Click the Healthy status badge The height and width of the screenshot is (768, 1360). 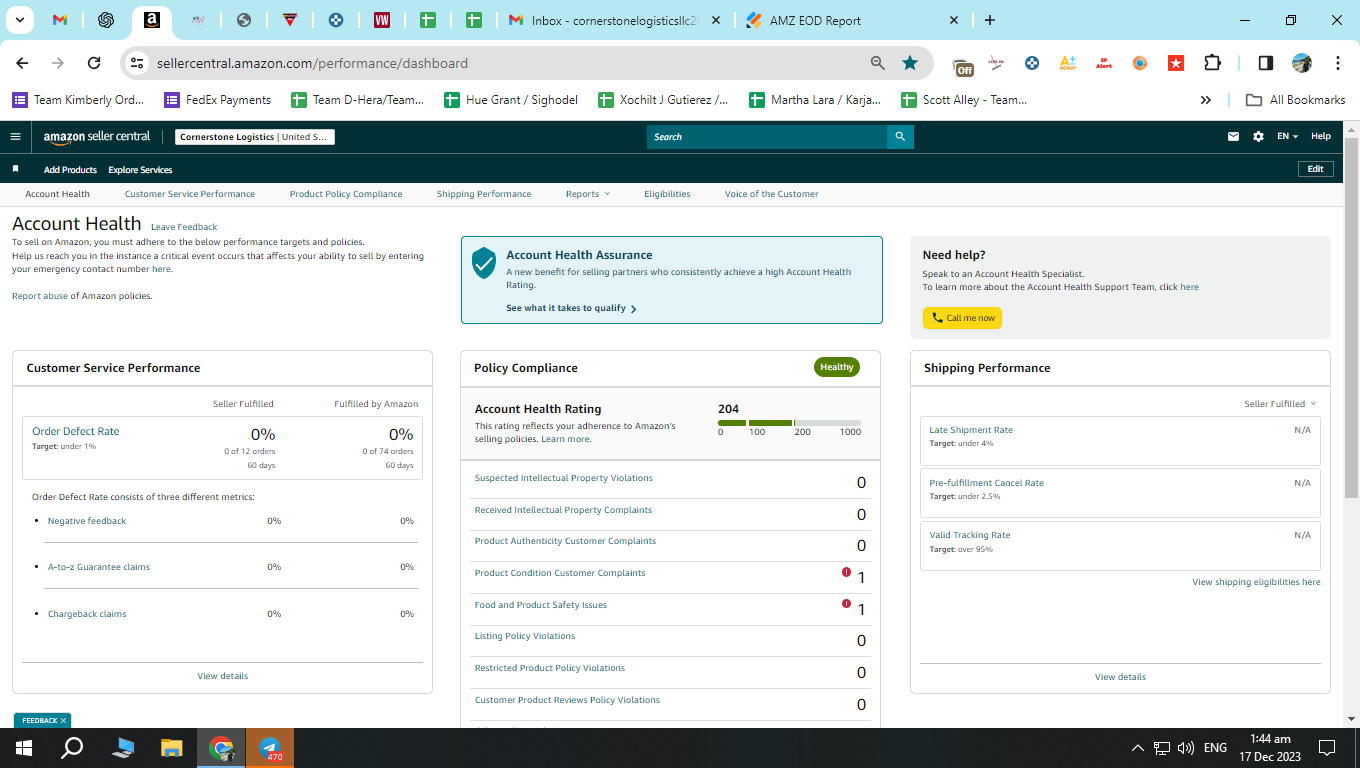tap(836, 367)
